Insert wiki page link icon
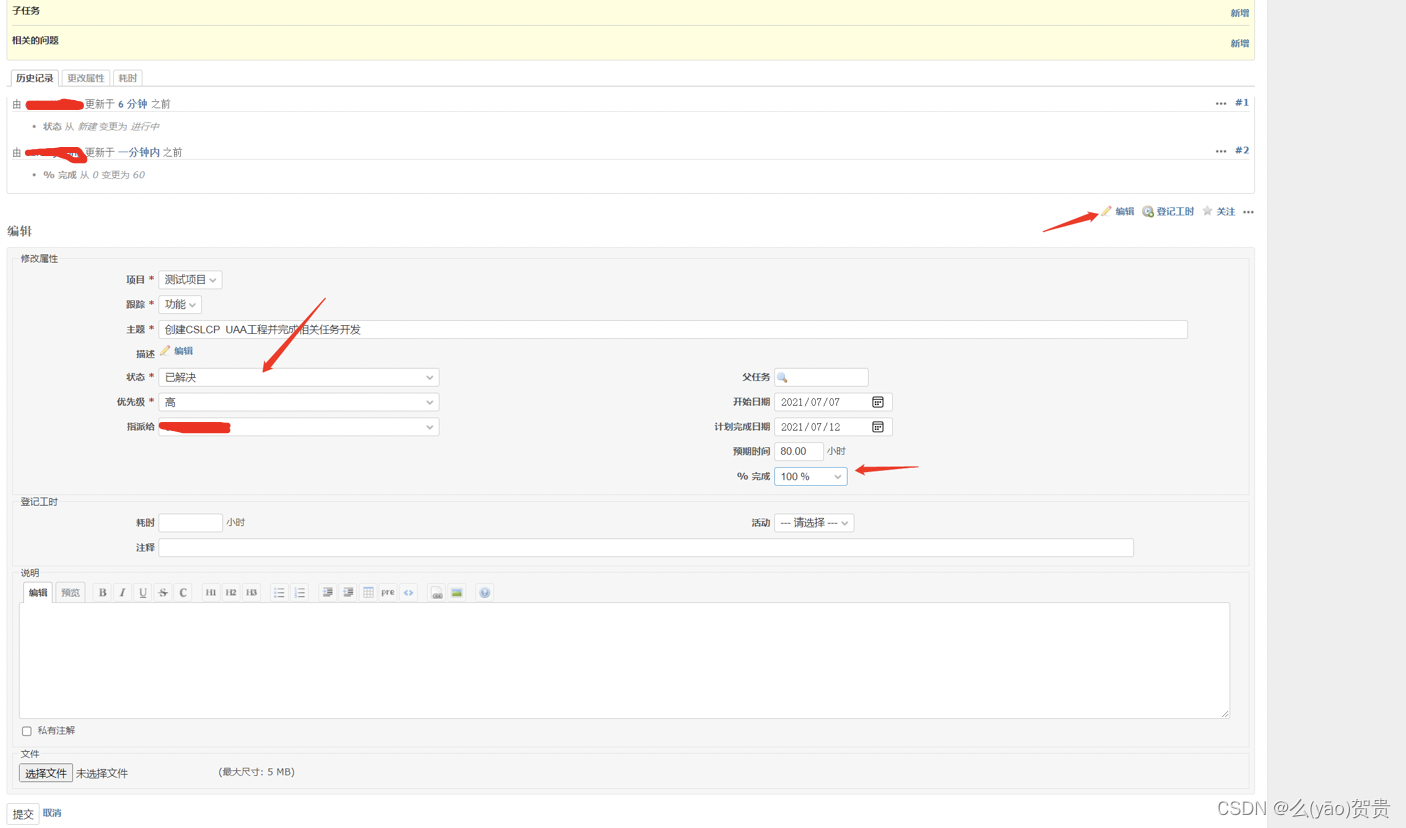1406x828 pixels. (x=436, y=593)
